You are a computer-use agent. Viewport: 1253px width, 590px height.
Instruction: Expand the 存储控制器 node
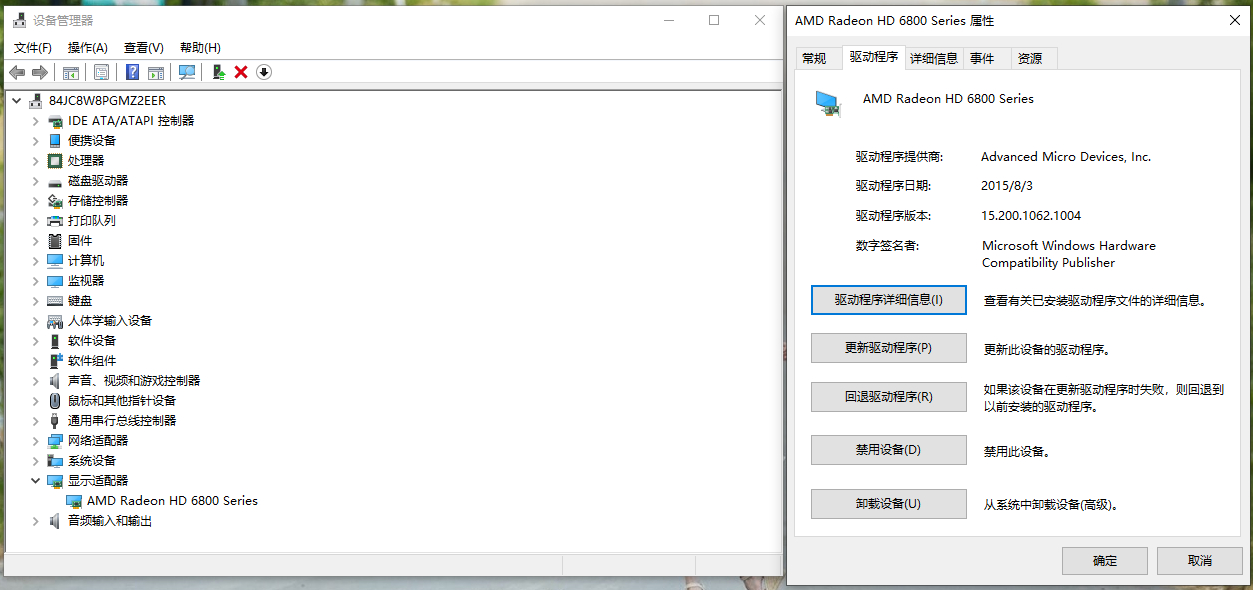35,201
